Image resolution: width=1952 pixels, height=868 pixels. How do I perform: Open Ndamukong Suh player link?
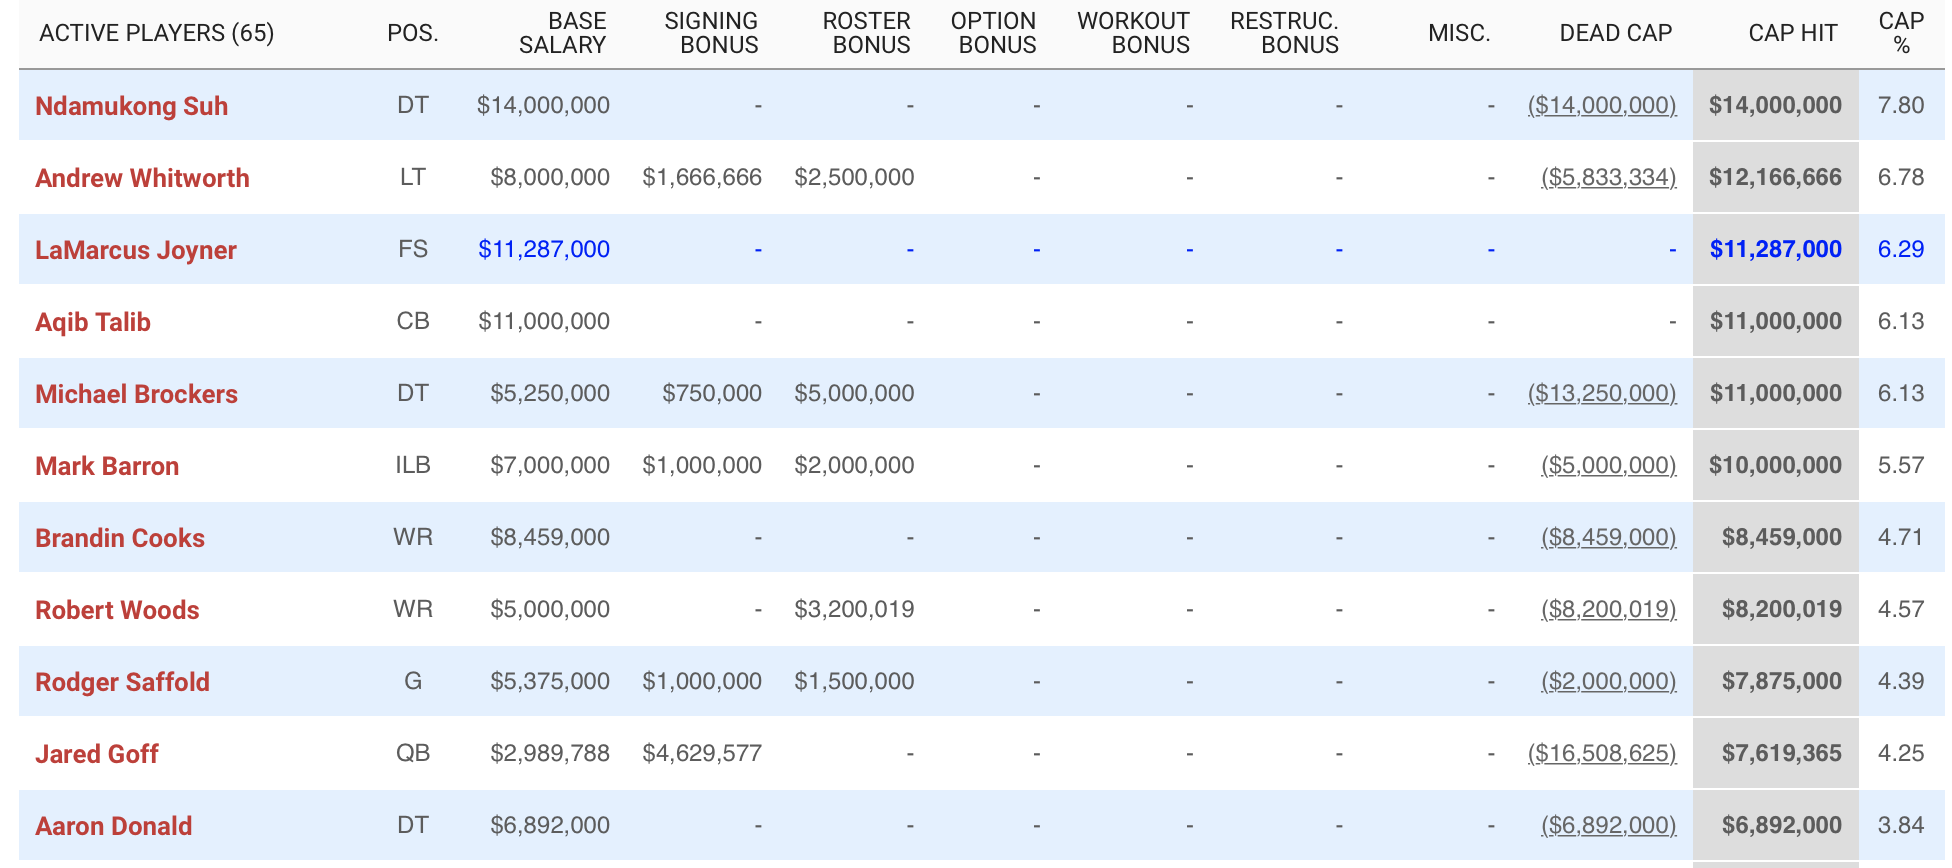(131, 106)
